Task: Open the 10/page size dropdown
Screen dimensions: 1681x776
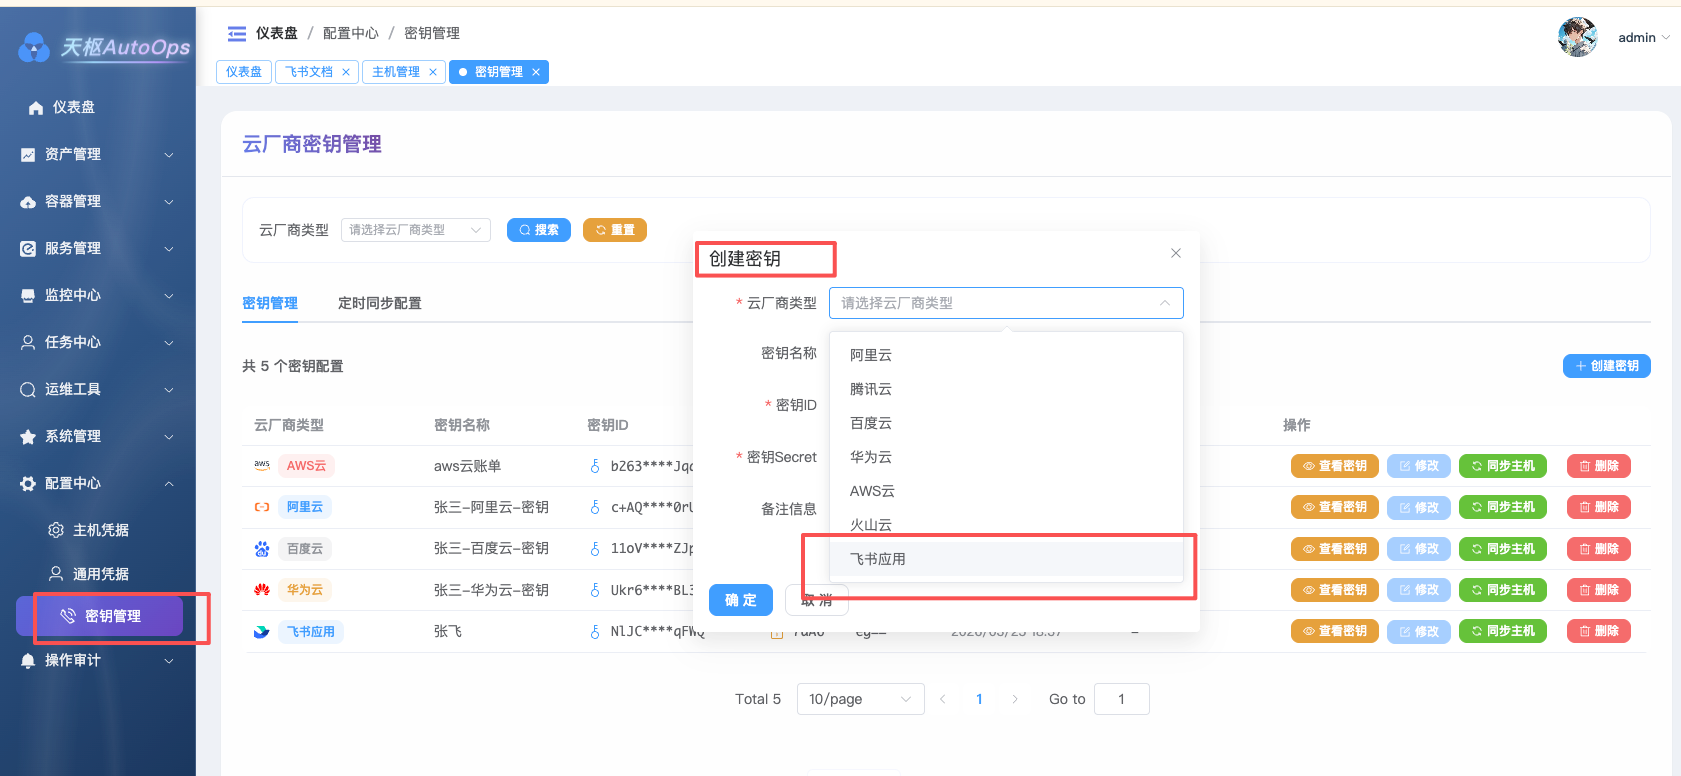Action: tap(860, 699)
